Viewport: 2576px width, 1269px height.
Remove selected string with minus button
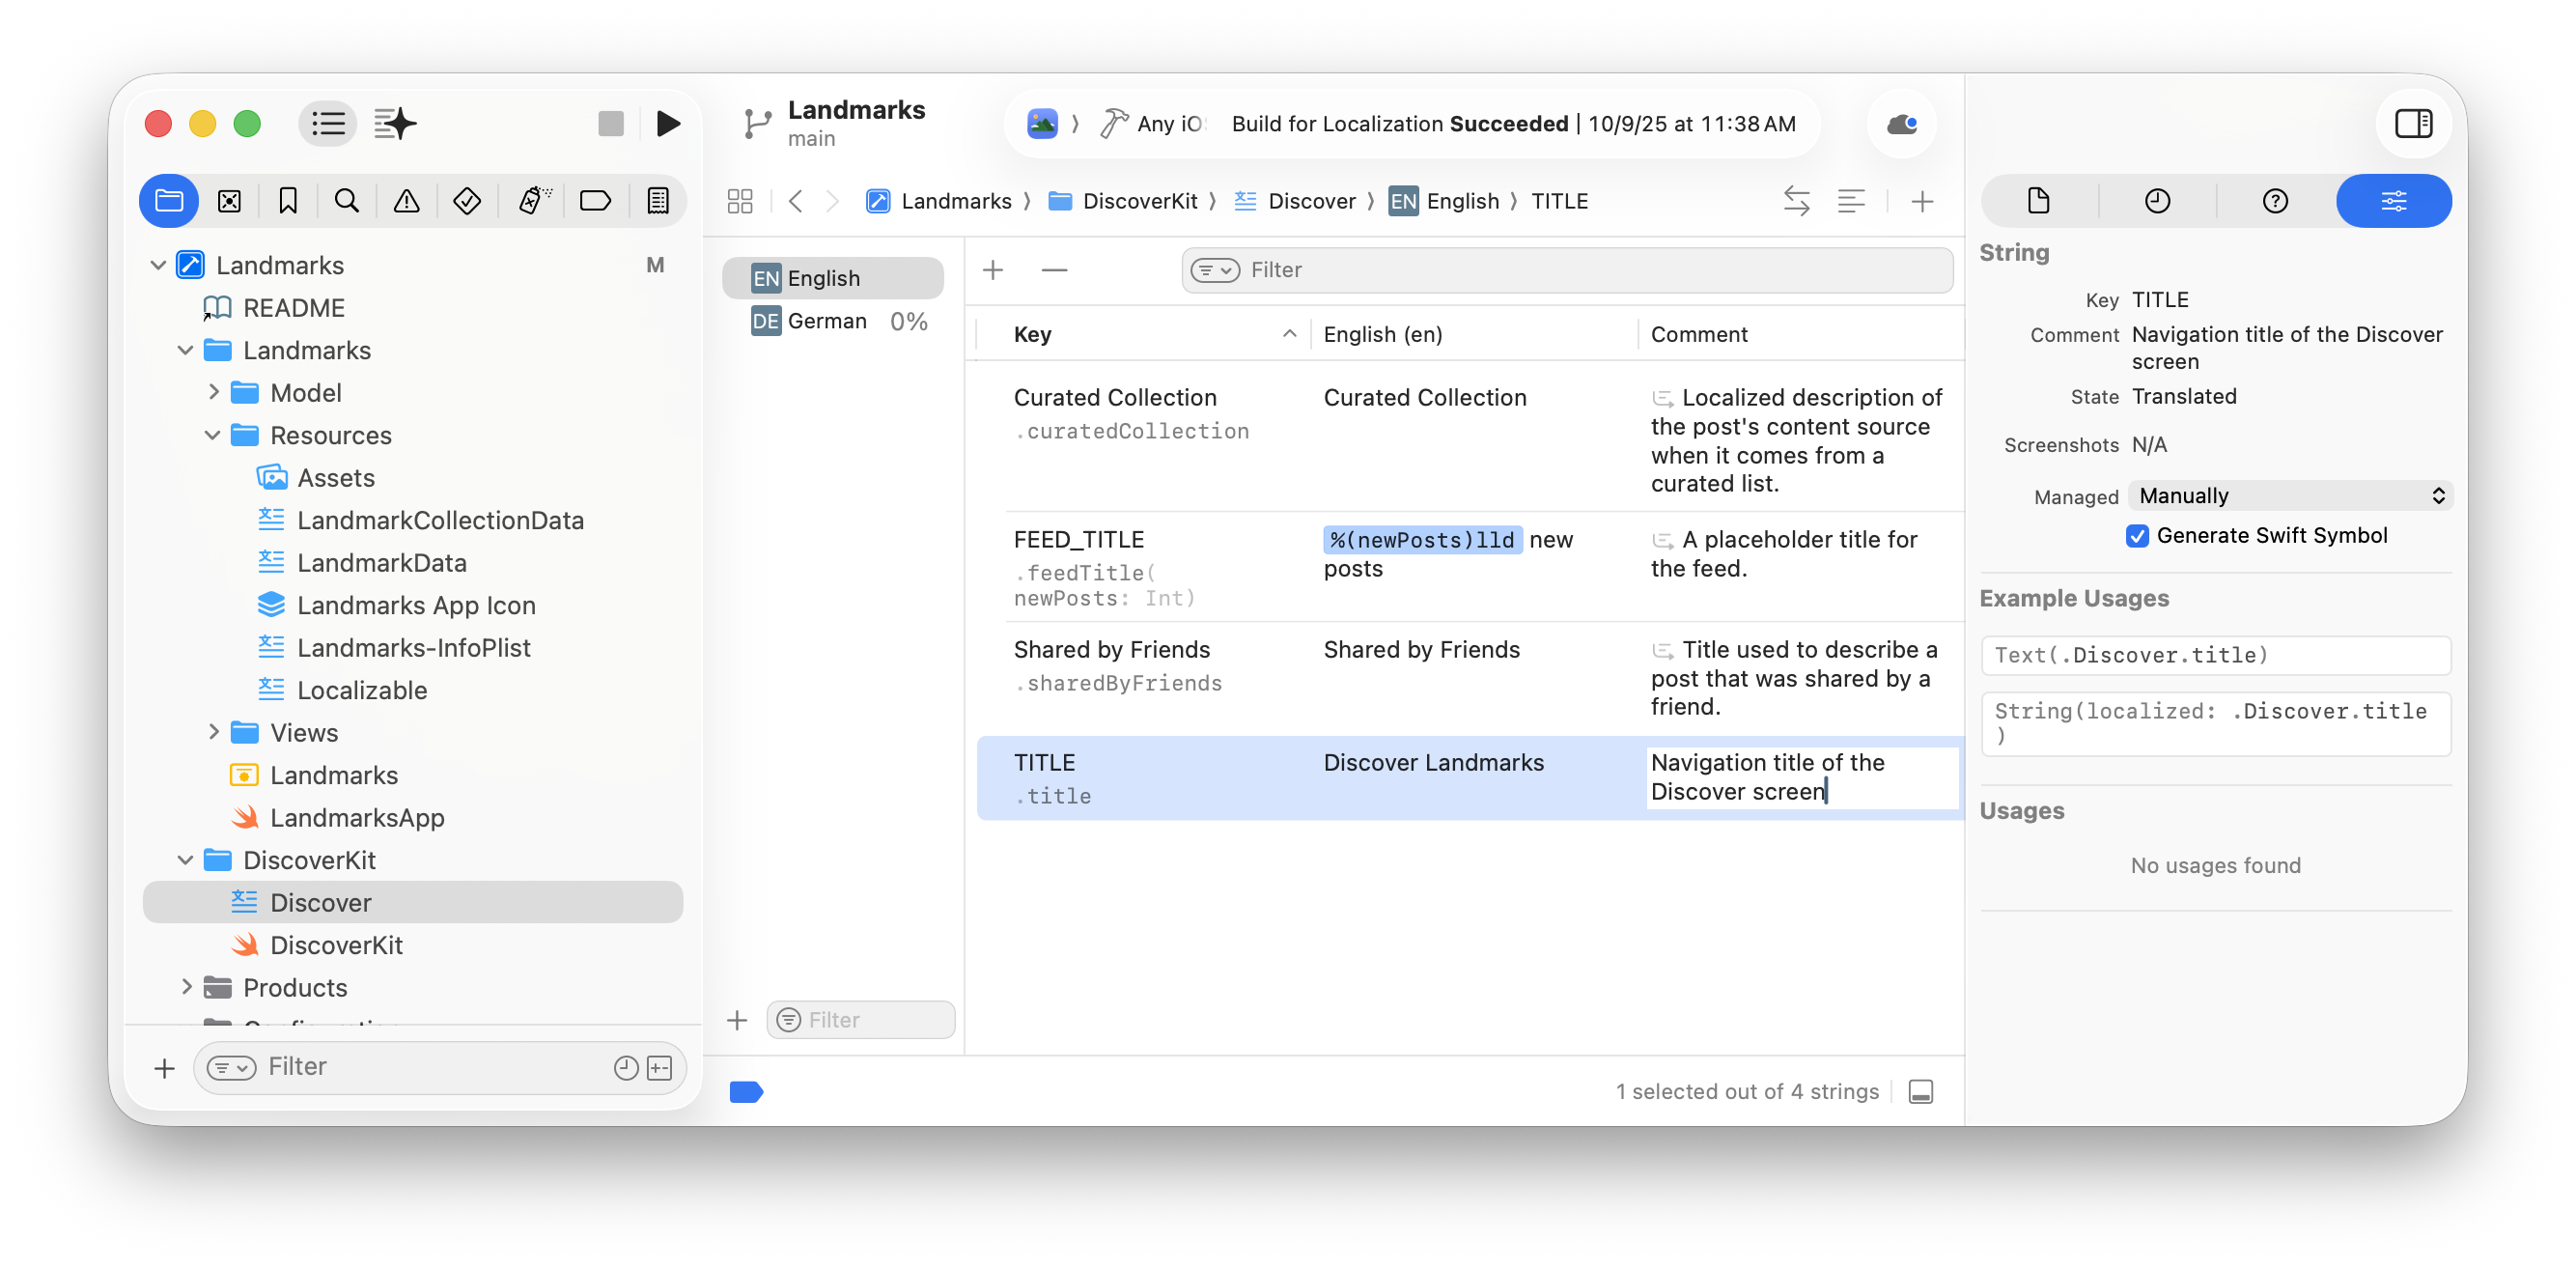tap(1054, 270)
